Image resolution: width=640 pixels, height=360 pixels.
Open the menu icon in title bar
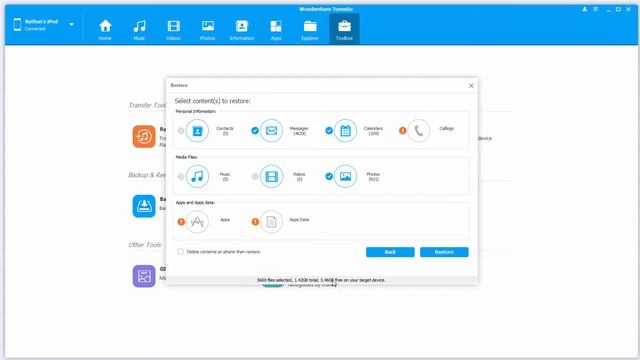596,9
